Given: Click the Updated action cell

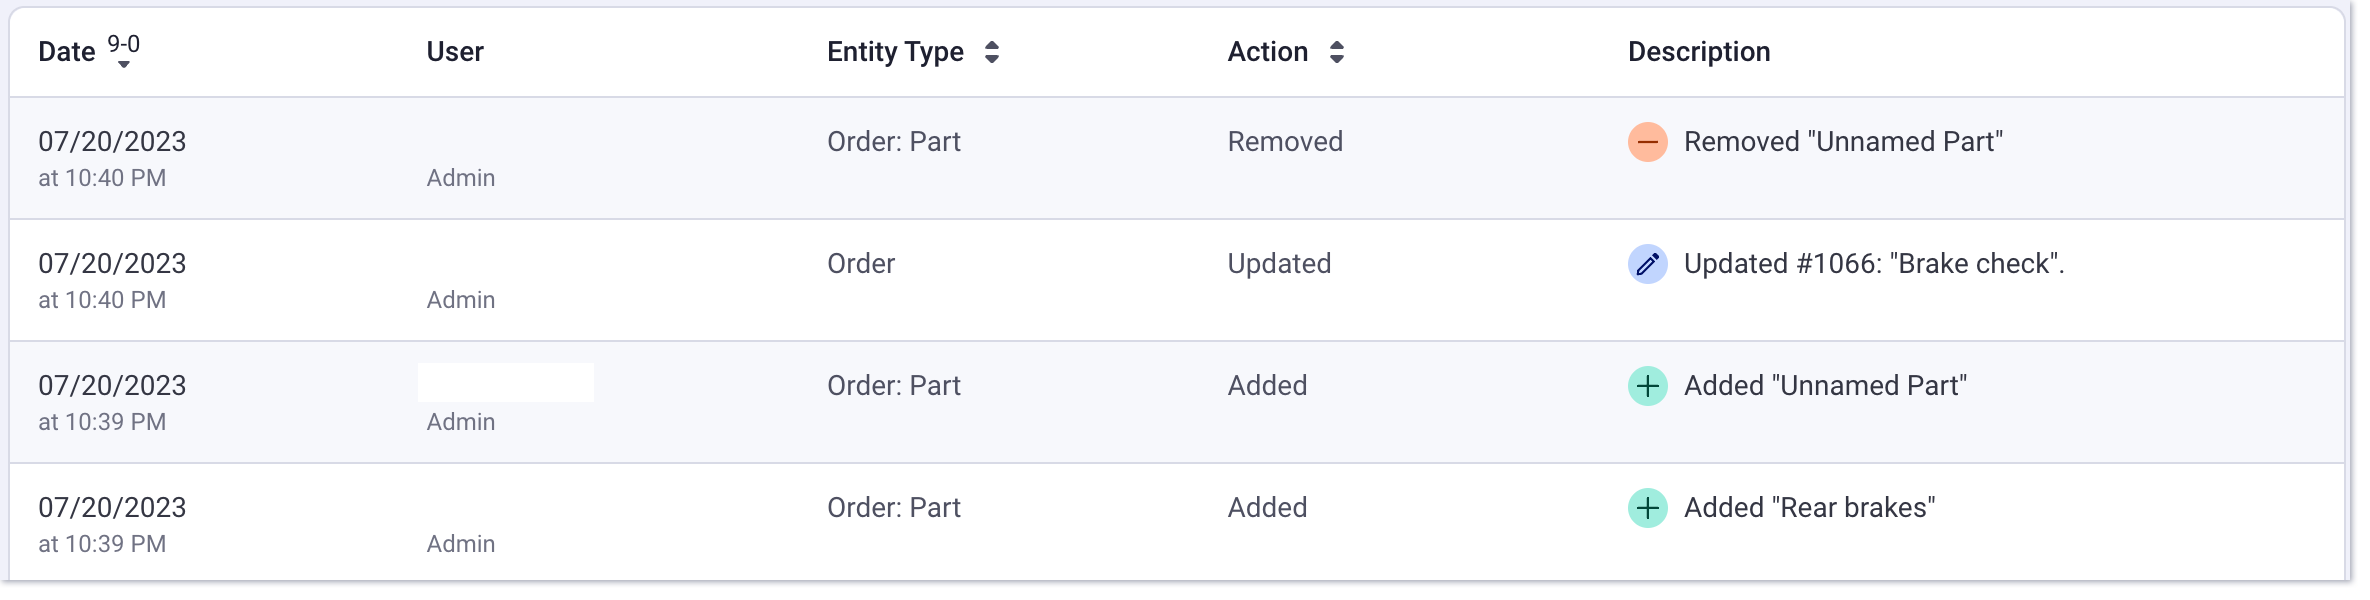Looking at the screenshot, I should (x=1279, y=264).
